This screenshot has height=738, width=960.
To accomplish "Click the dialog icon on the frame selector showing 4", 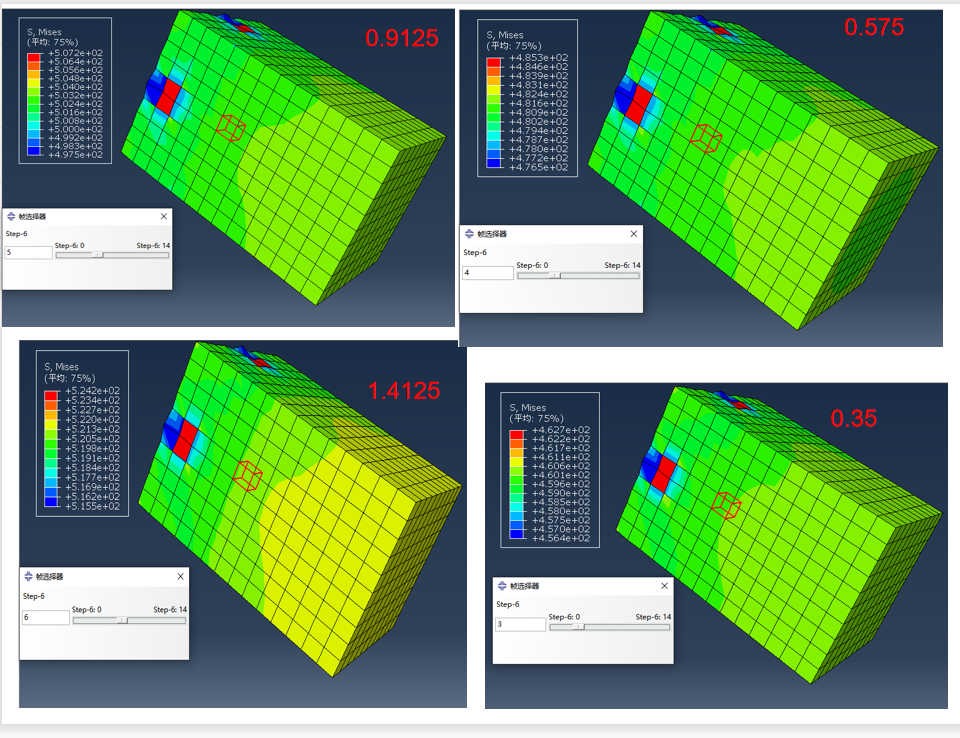I will [470, 233].
